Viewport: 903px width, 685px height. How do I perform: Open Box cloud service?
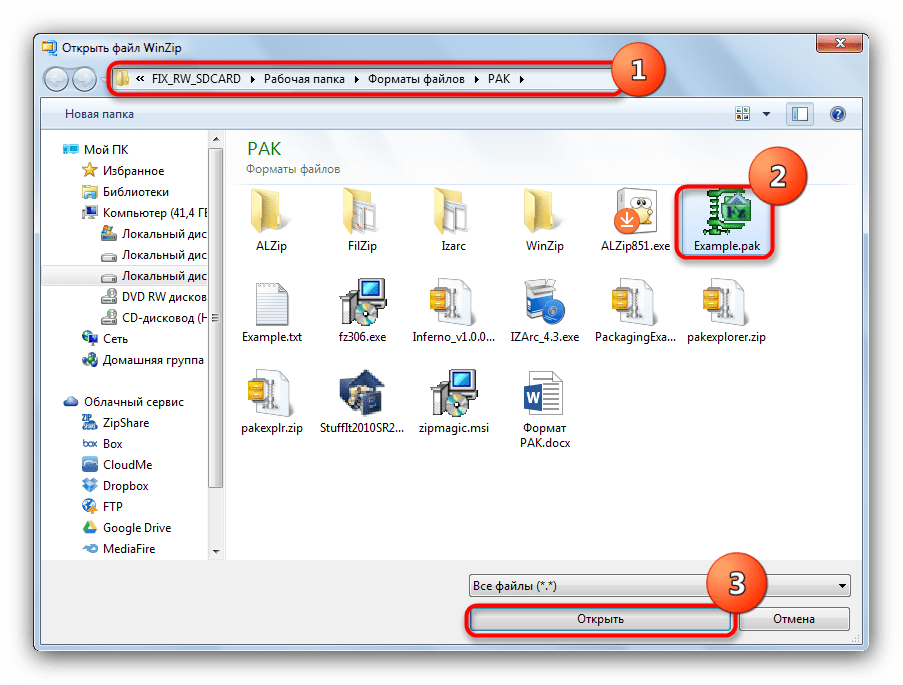tap(102, 444)
